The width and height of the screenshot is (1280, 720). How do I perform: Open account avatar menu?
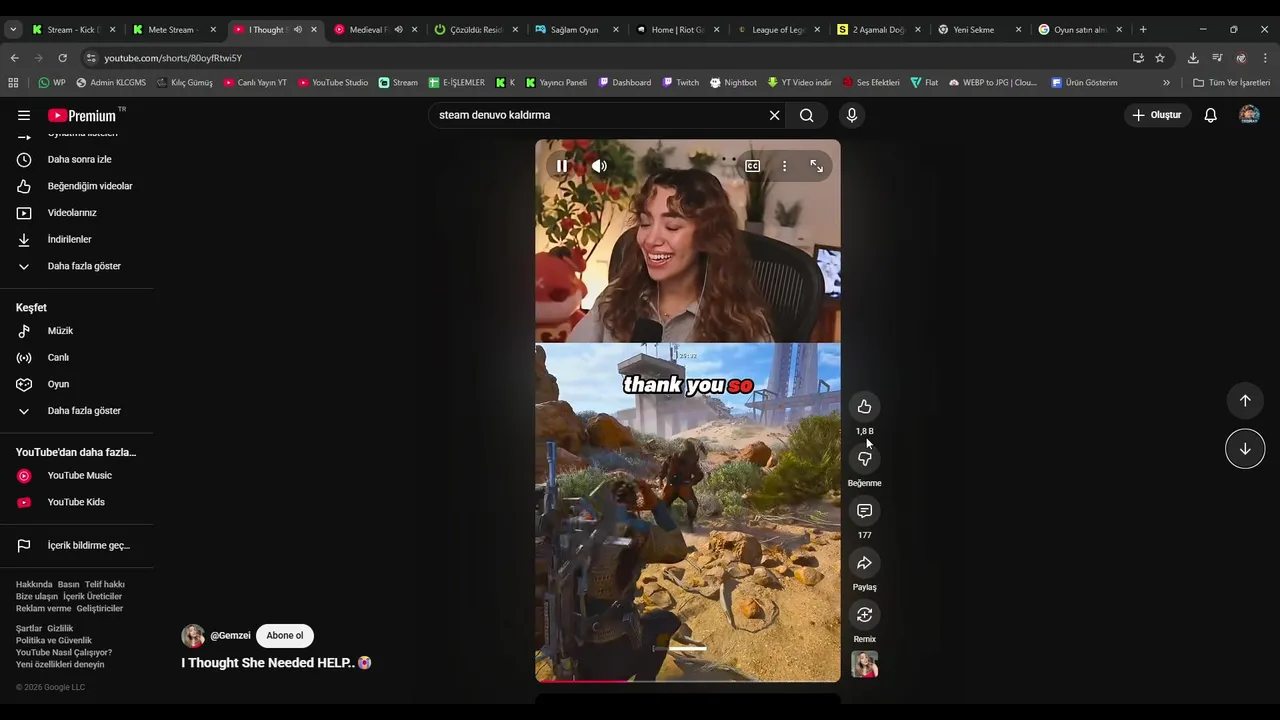tap(1249, 115)
